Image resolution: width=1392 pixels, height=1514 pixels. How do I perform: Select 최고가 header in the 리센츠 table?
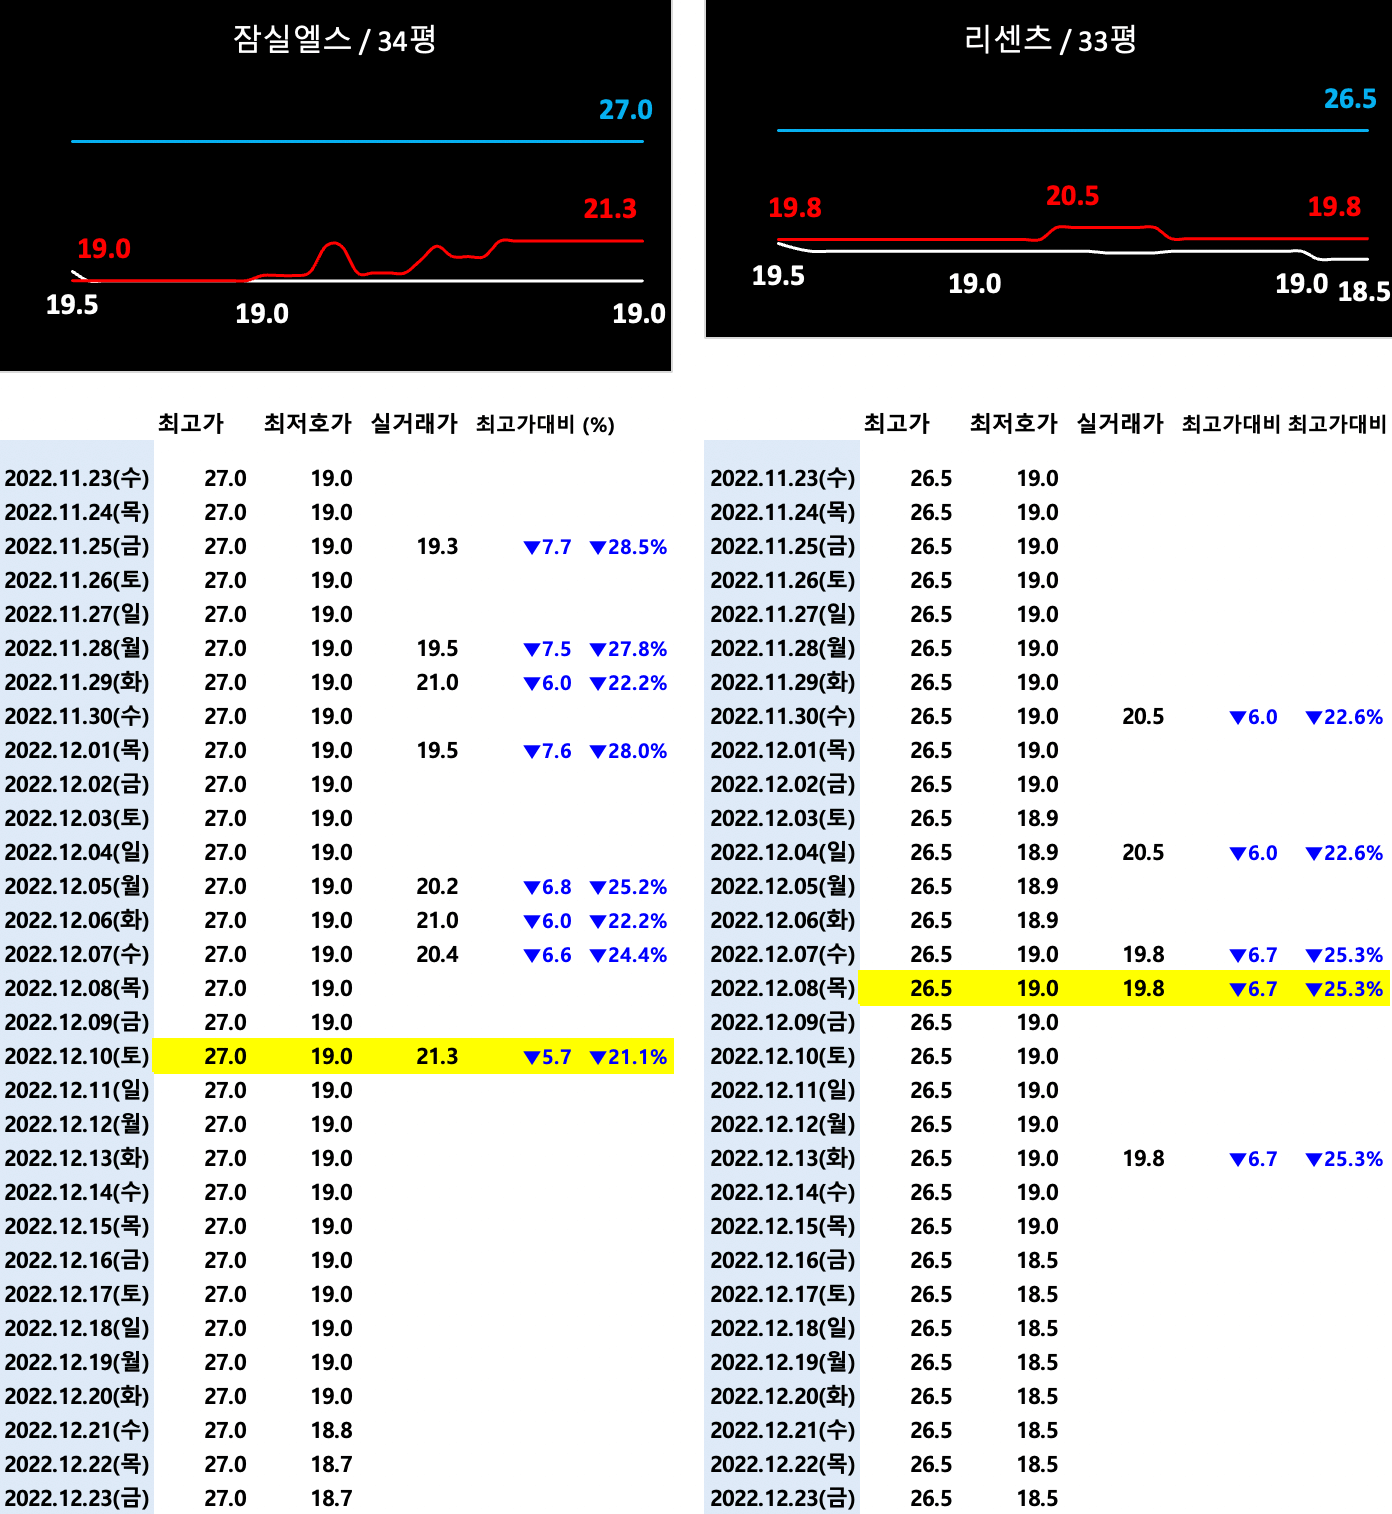point(896,424)
